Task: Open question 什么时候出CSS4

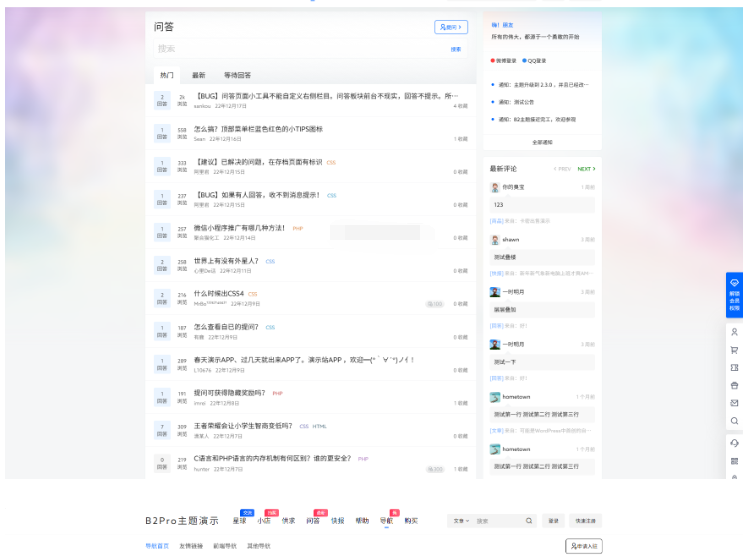Action: 219,293
